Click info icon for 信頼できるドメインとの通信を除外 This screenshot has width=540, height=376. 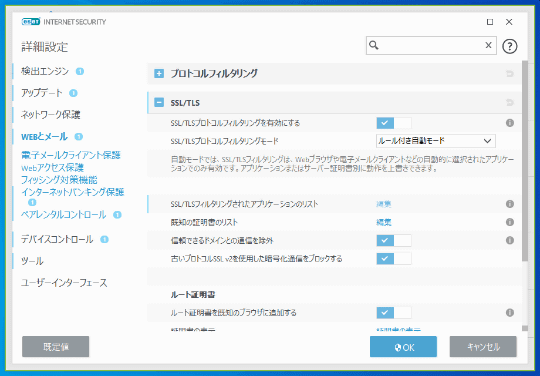(x=510, y=240)
